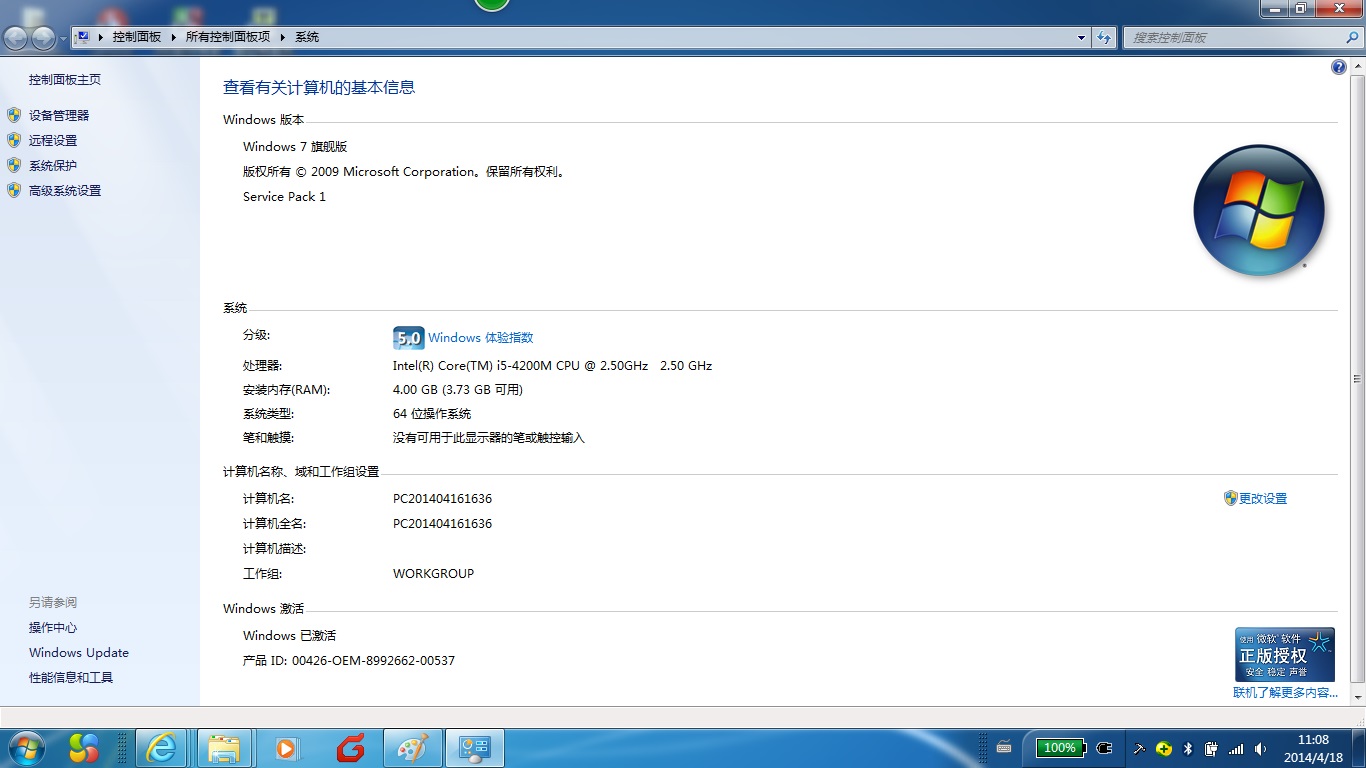The width and height of the screenshot is (1366, 768).
Task: Open Windows Explorer folder in the taskbar
Action: click(224, 748)
